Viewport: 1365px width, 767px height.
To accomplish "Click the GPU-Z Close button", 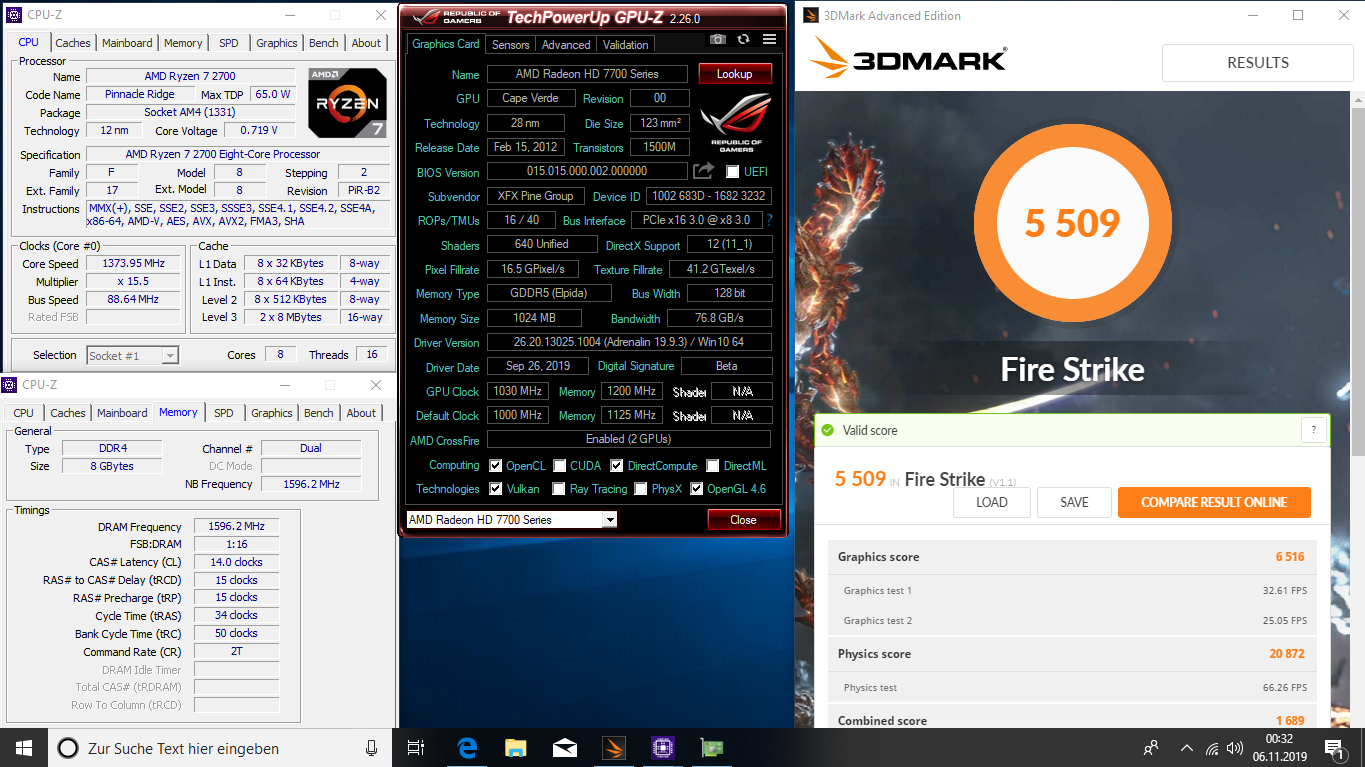I will [743, 520].
